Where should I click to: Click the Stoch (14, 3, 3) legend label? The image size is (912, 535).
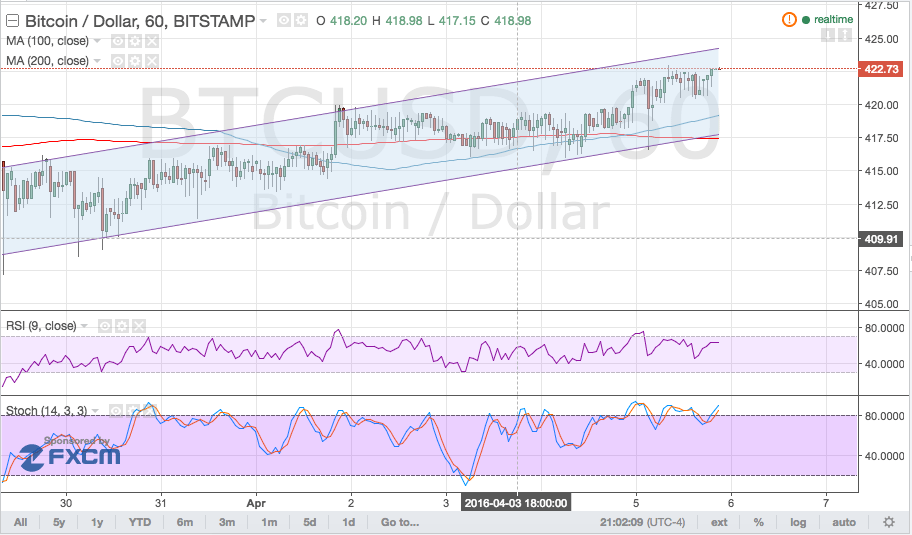click(x=47, y=411)
